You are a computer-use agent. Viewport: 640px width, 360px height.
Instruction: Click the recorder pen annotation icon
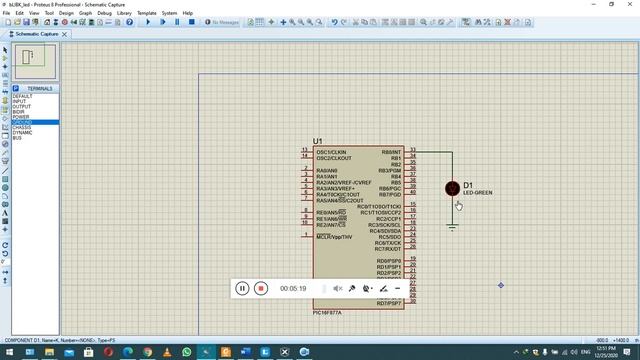[383, 289]
